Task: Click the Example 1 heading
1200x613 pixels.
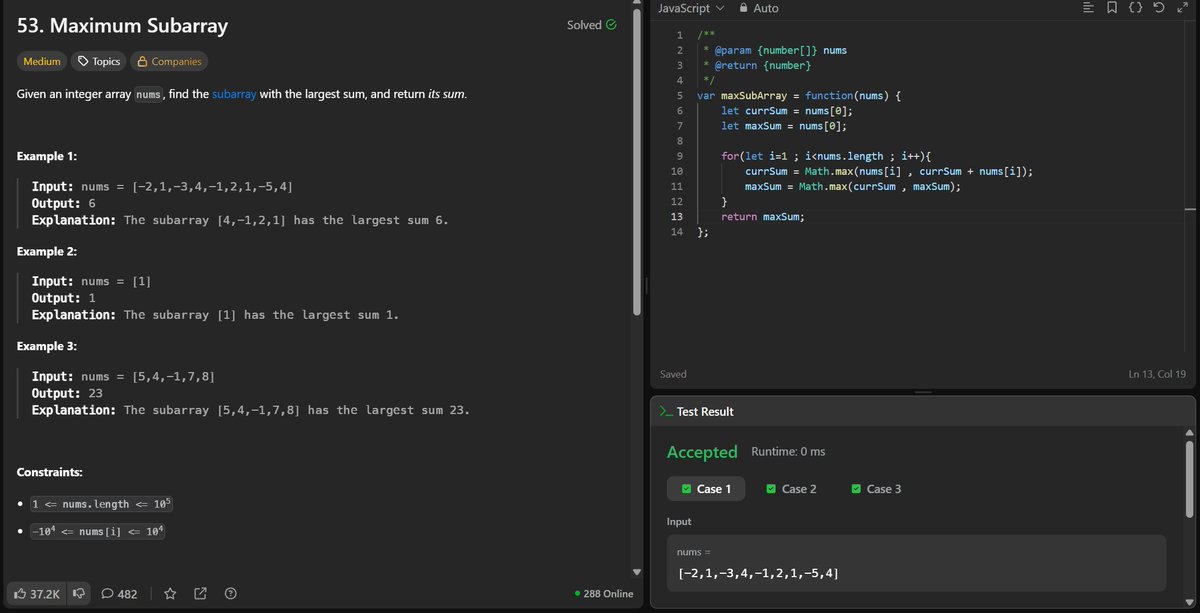Action: (48, 157)
